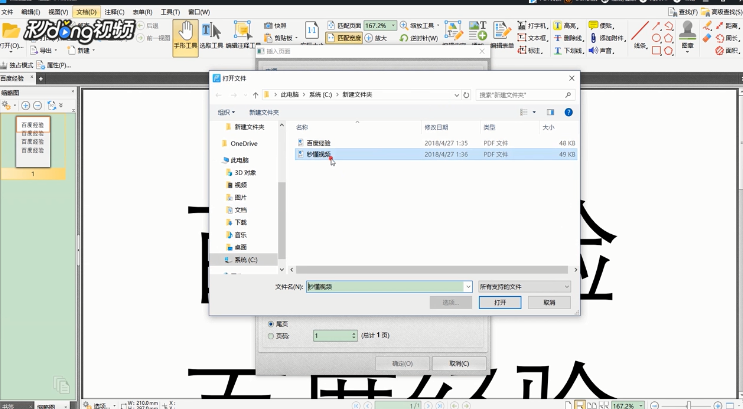Click Add Attachment paperclip icon
Screen dimensions: 743x409
coord(593,38)
